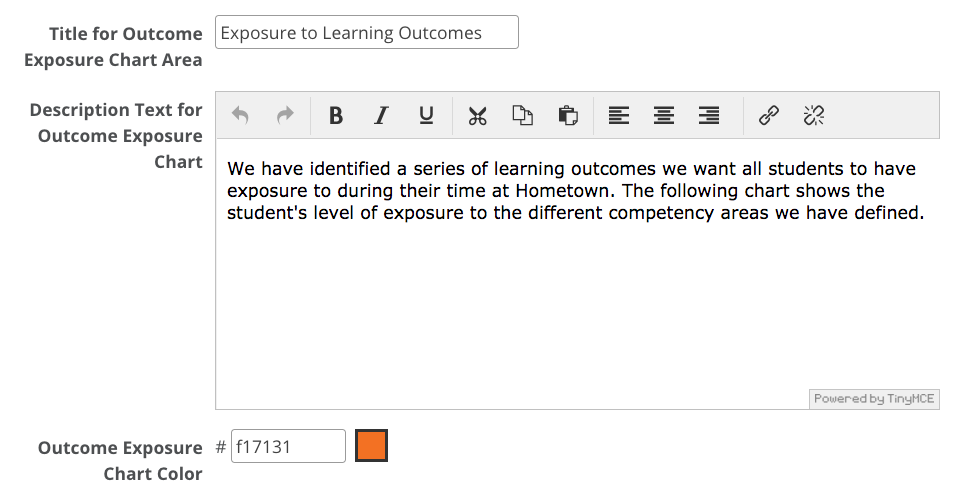Align text right
Screen dimensions: 954x489
[x=709, y=115]
